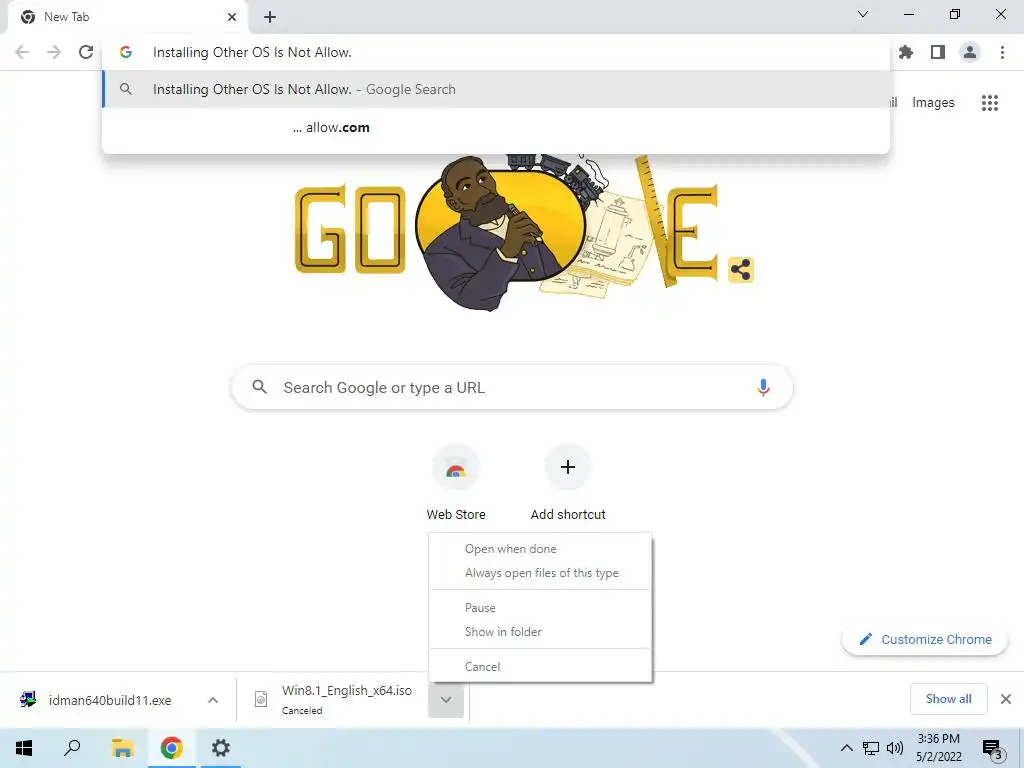Screen dimensions: 1024x768
Task: Select the Google Search suggestion row
Action: tap(496, 89)
